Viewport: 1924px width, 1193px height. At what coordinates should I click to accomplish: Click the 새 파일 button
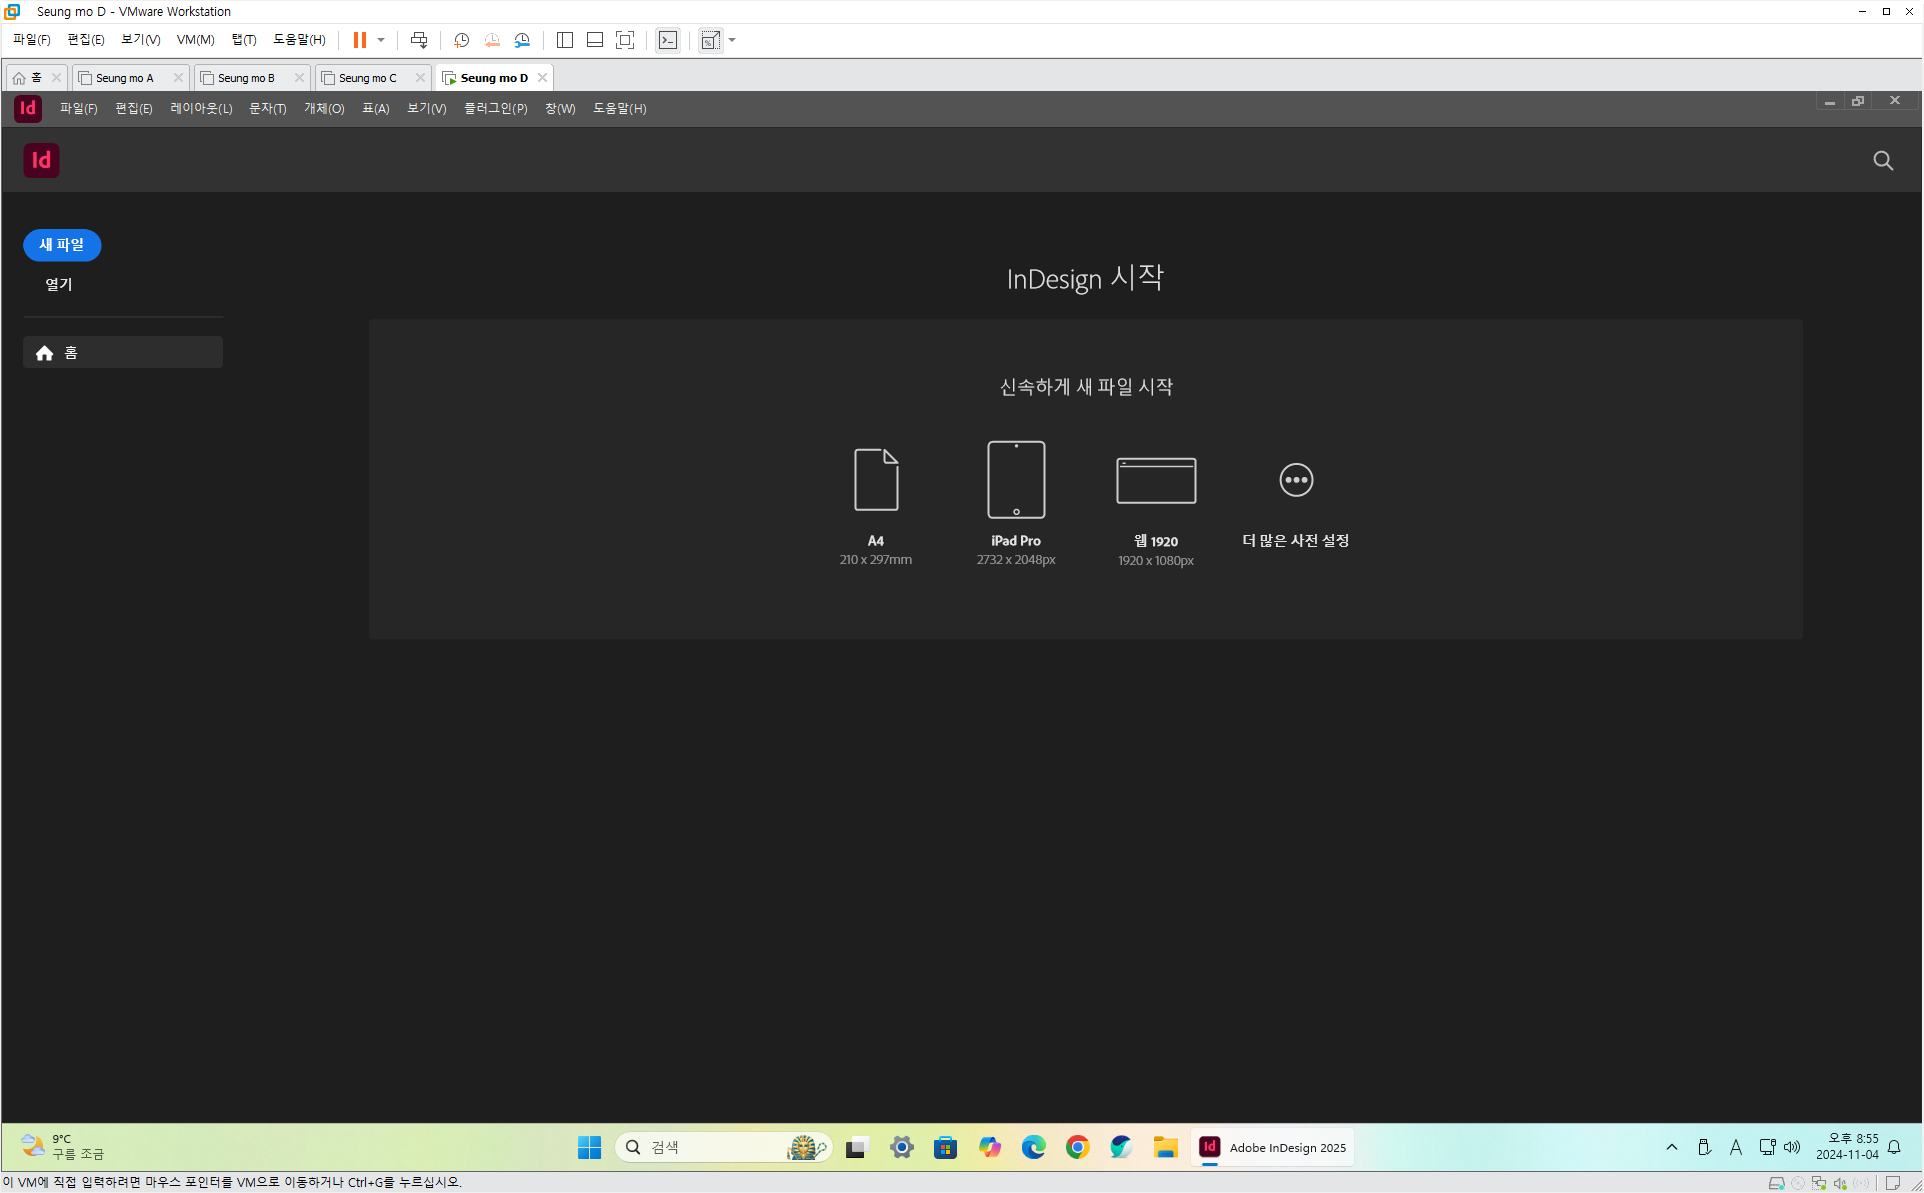click(x=62, y=245)
